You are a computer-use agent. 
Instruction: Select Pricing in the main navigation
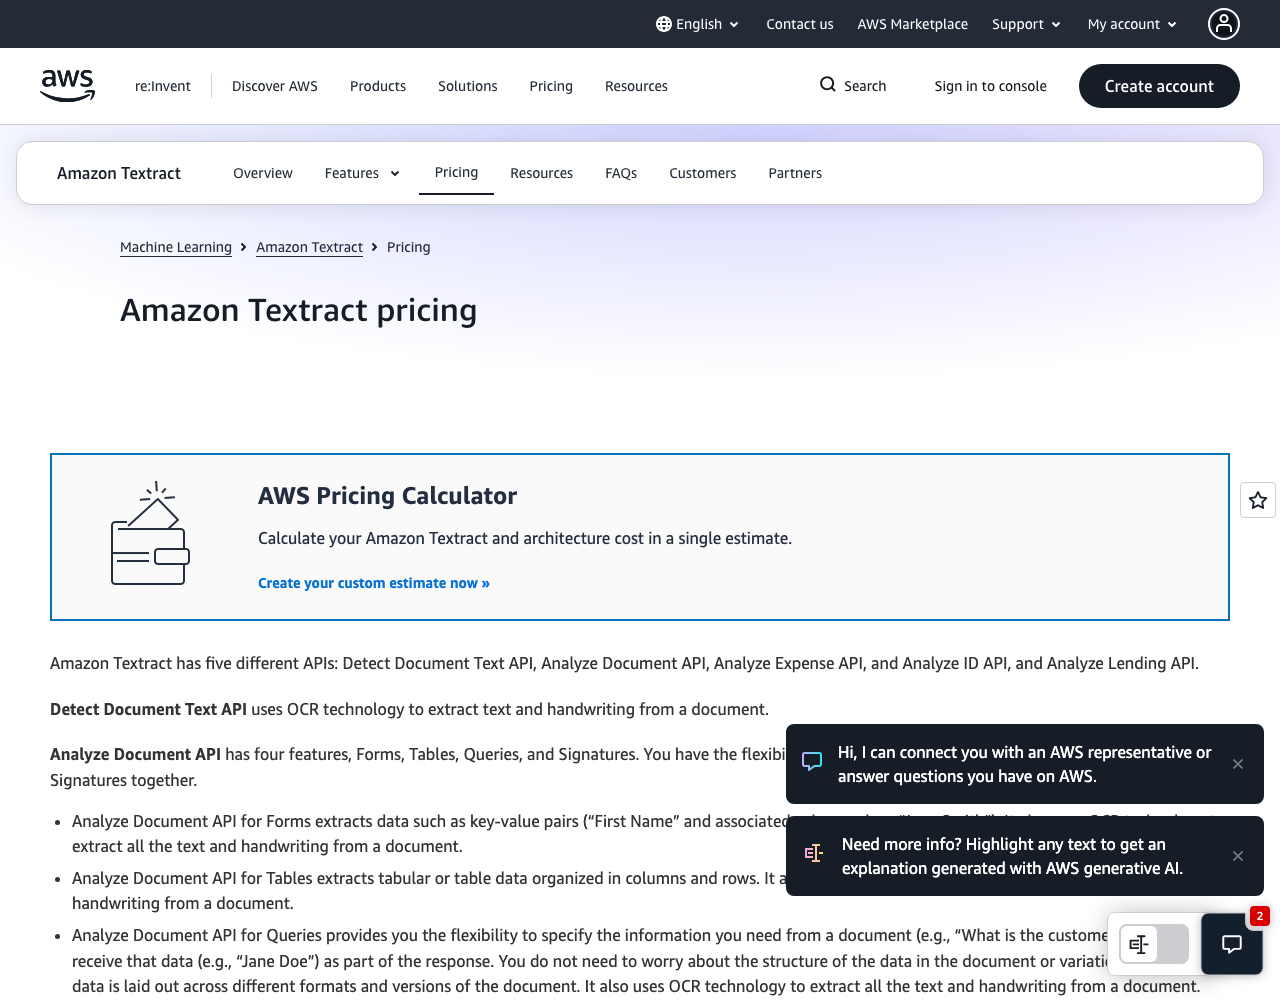(551, 86)
